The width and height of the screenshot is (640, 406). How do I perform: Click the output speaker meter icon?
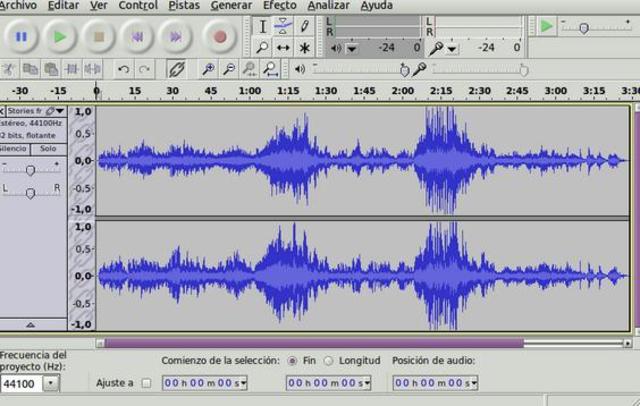coord(336,48)
